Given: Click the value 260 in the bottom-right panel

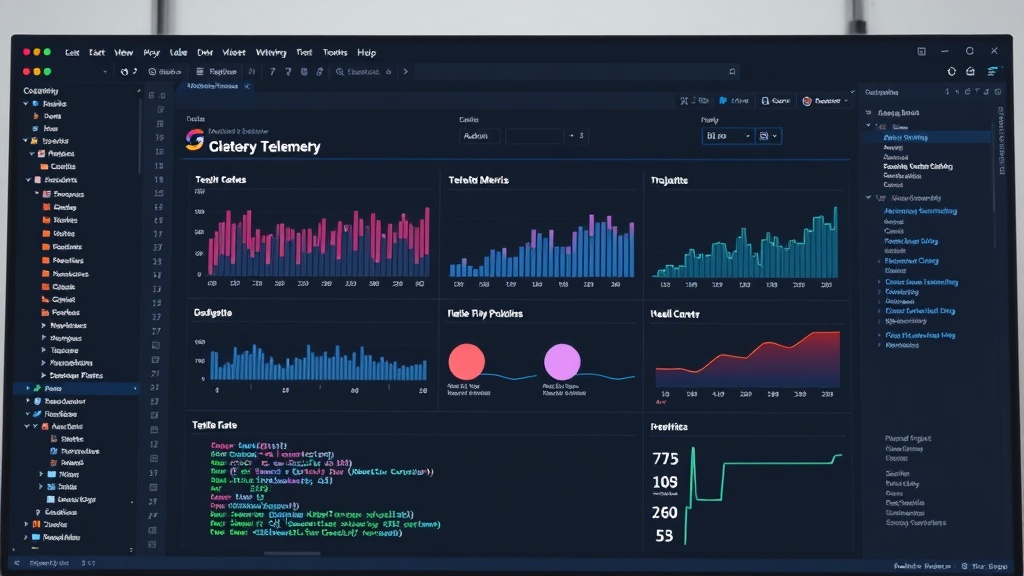Looking at the screenshot, I should pos(664,513).
